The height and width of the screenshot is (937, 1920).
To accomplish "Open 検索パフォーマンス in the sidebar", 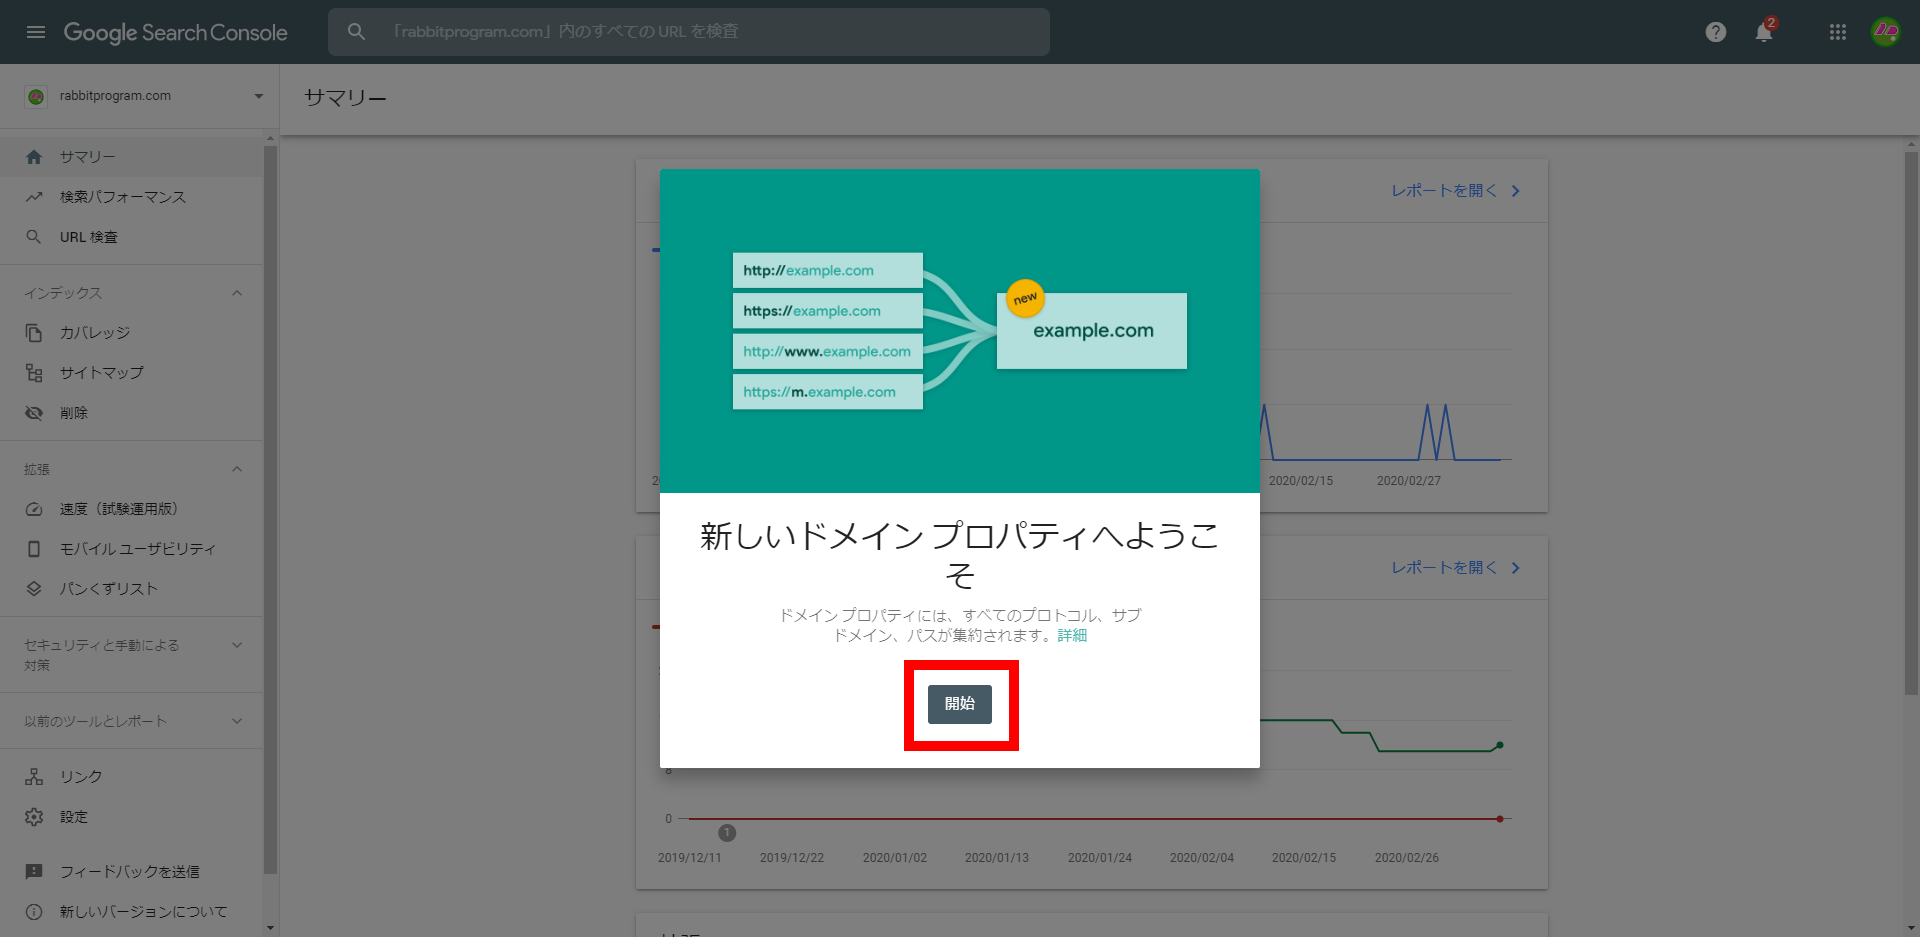I will [x=131, y=197].
